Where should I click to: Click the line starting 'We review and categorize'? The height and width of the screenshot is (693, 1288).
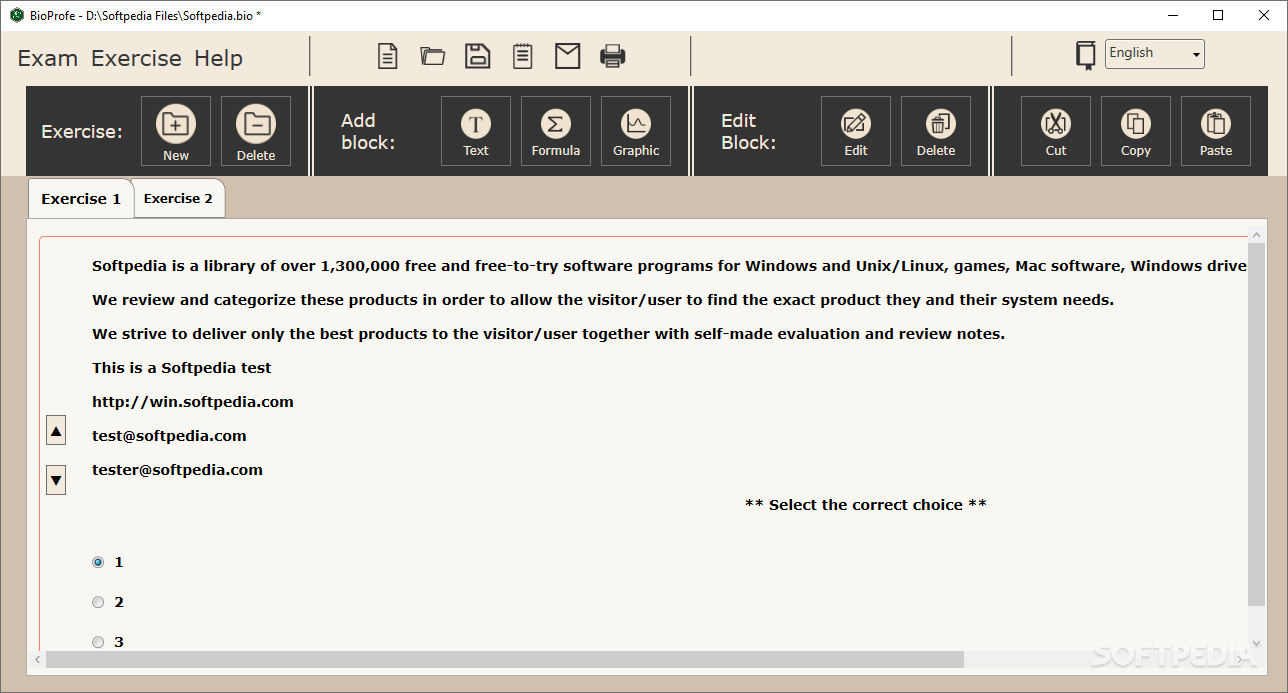pyautogui.click(x=603, y=300)
